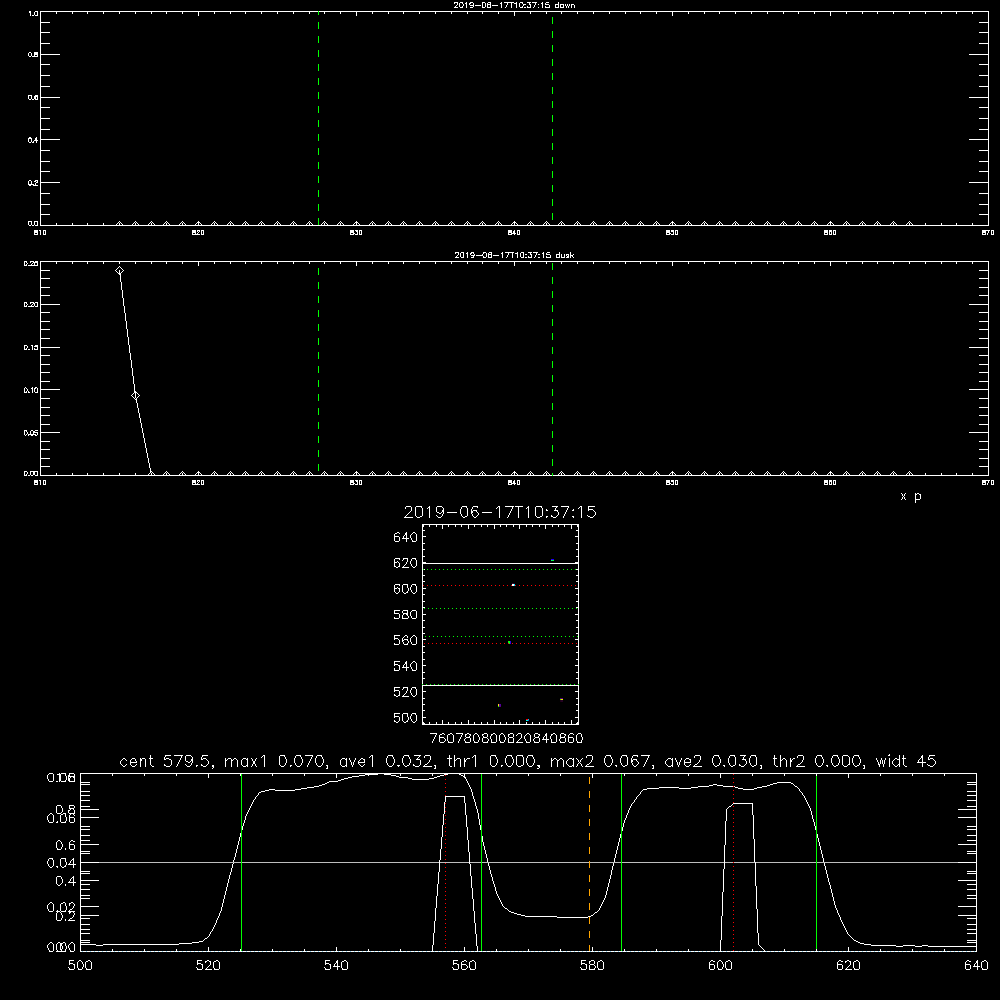This screenshot has width=1000, height=1000.
Task: Click the small center image plot
Action: click(x=500, y=624)
